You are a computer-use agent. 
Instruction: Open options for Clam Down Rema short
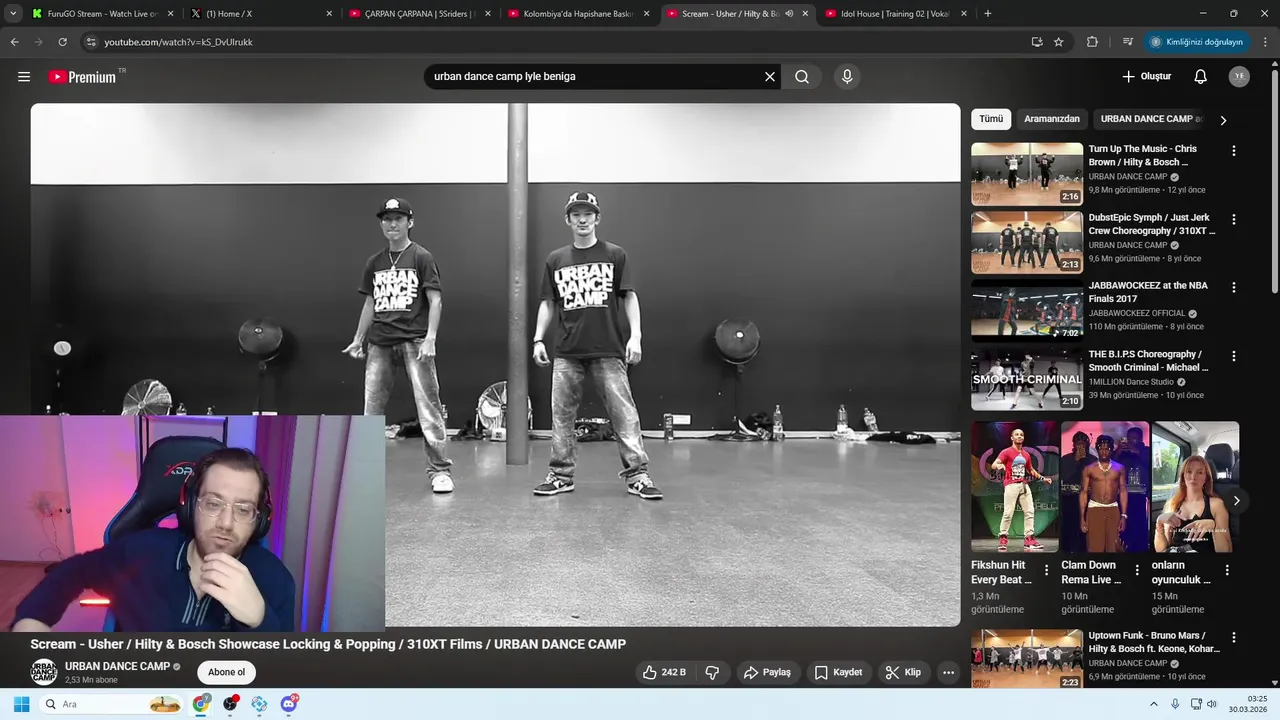pos(1137,570)
